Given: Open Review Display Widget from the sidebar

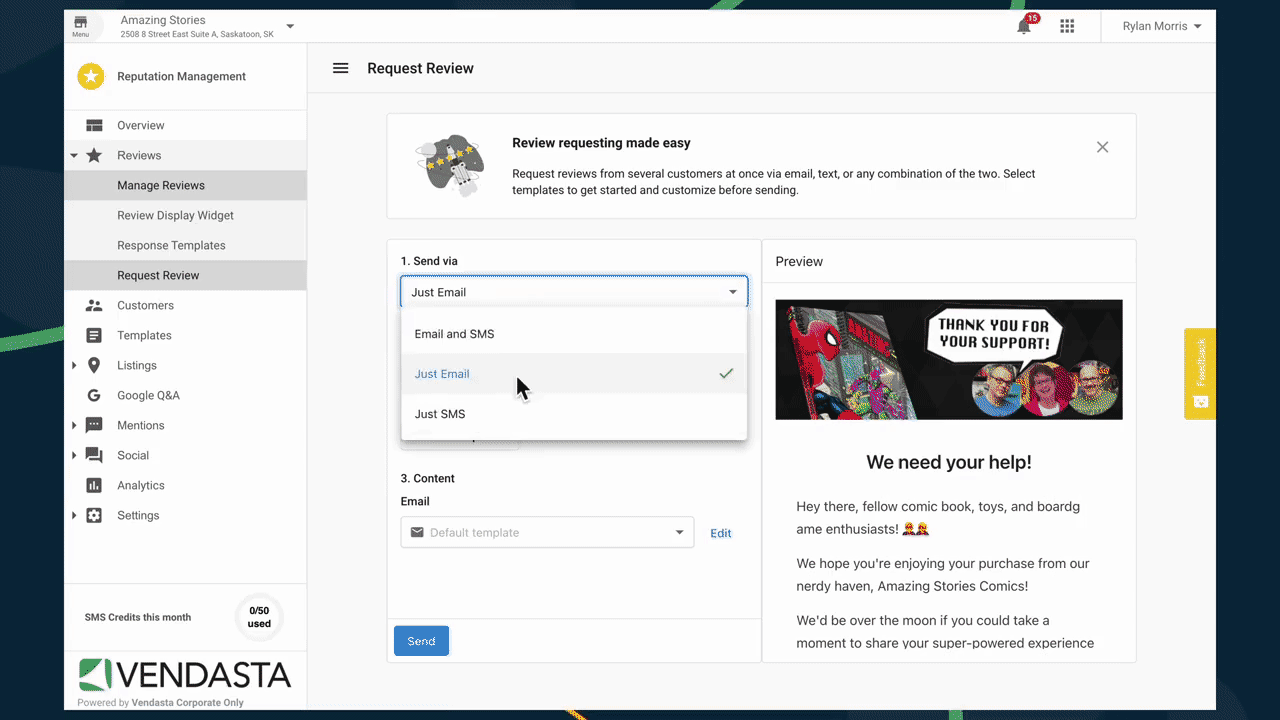Looking at the screenshot, I should pyautogui.click(x=175, y=215).
